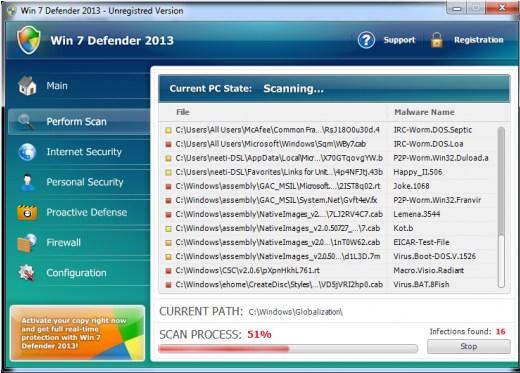Image resolution: width=520 pixels, height=373 pixels.
Task: Click red marker beside Lemena.3544 row
Action: (x=168, y=214)
